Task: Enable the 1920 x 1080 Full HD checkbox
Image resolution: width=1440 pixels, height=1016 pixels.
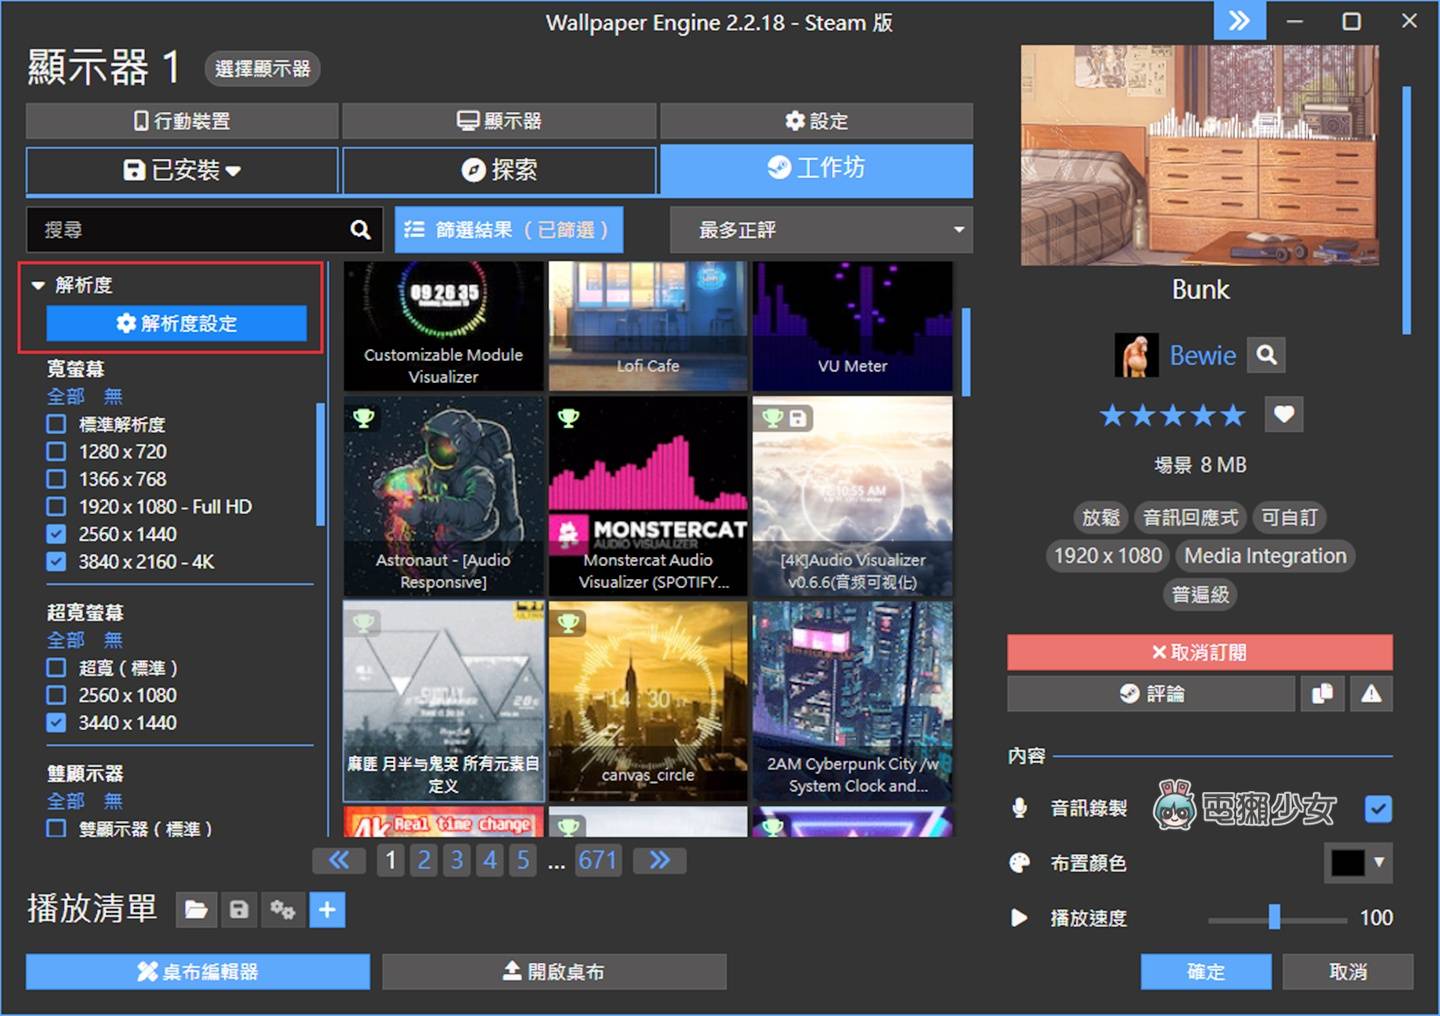Action: click(56, 506)
